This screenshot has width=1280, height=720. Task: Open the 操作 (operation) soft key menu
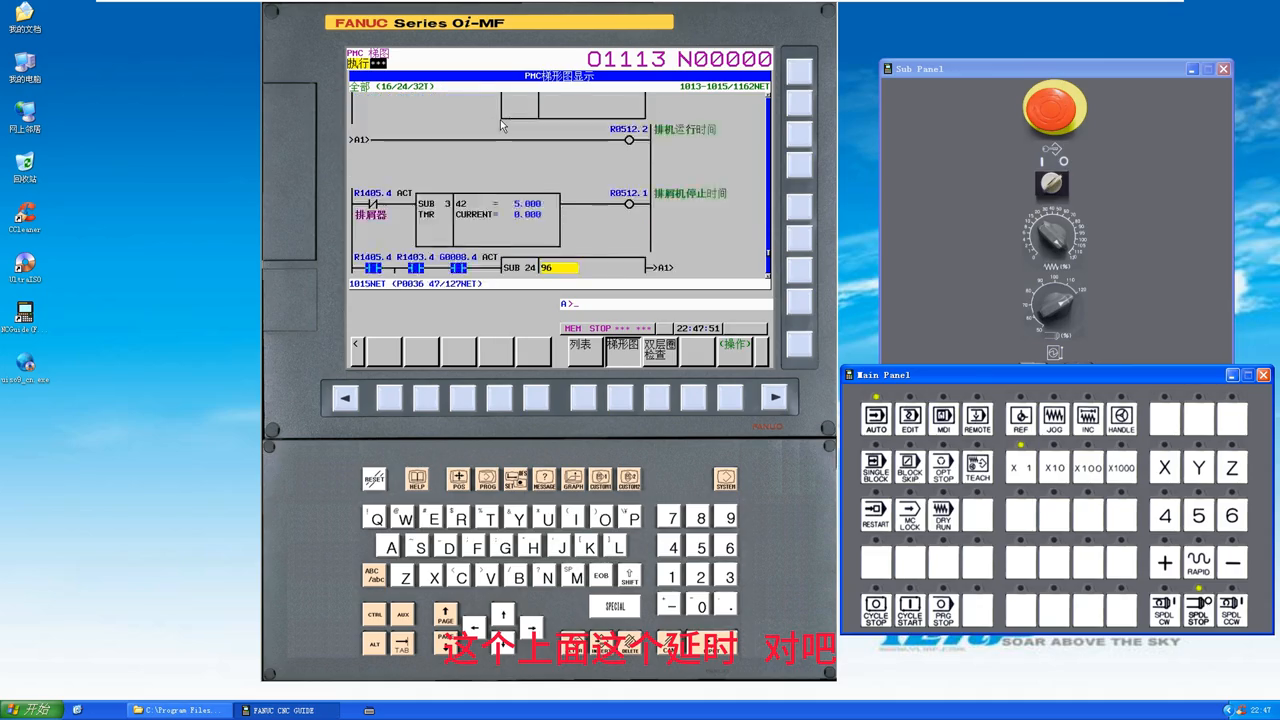[x=734, y=350]
